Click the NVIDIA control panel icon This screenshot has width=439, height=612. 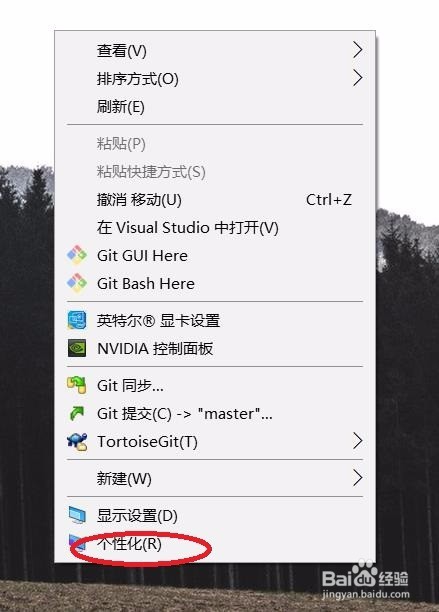77,348
